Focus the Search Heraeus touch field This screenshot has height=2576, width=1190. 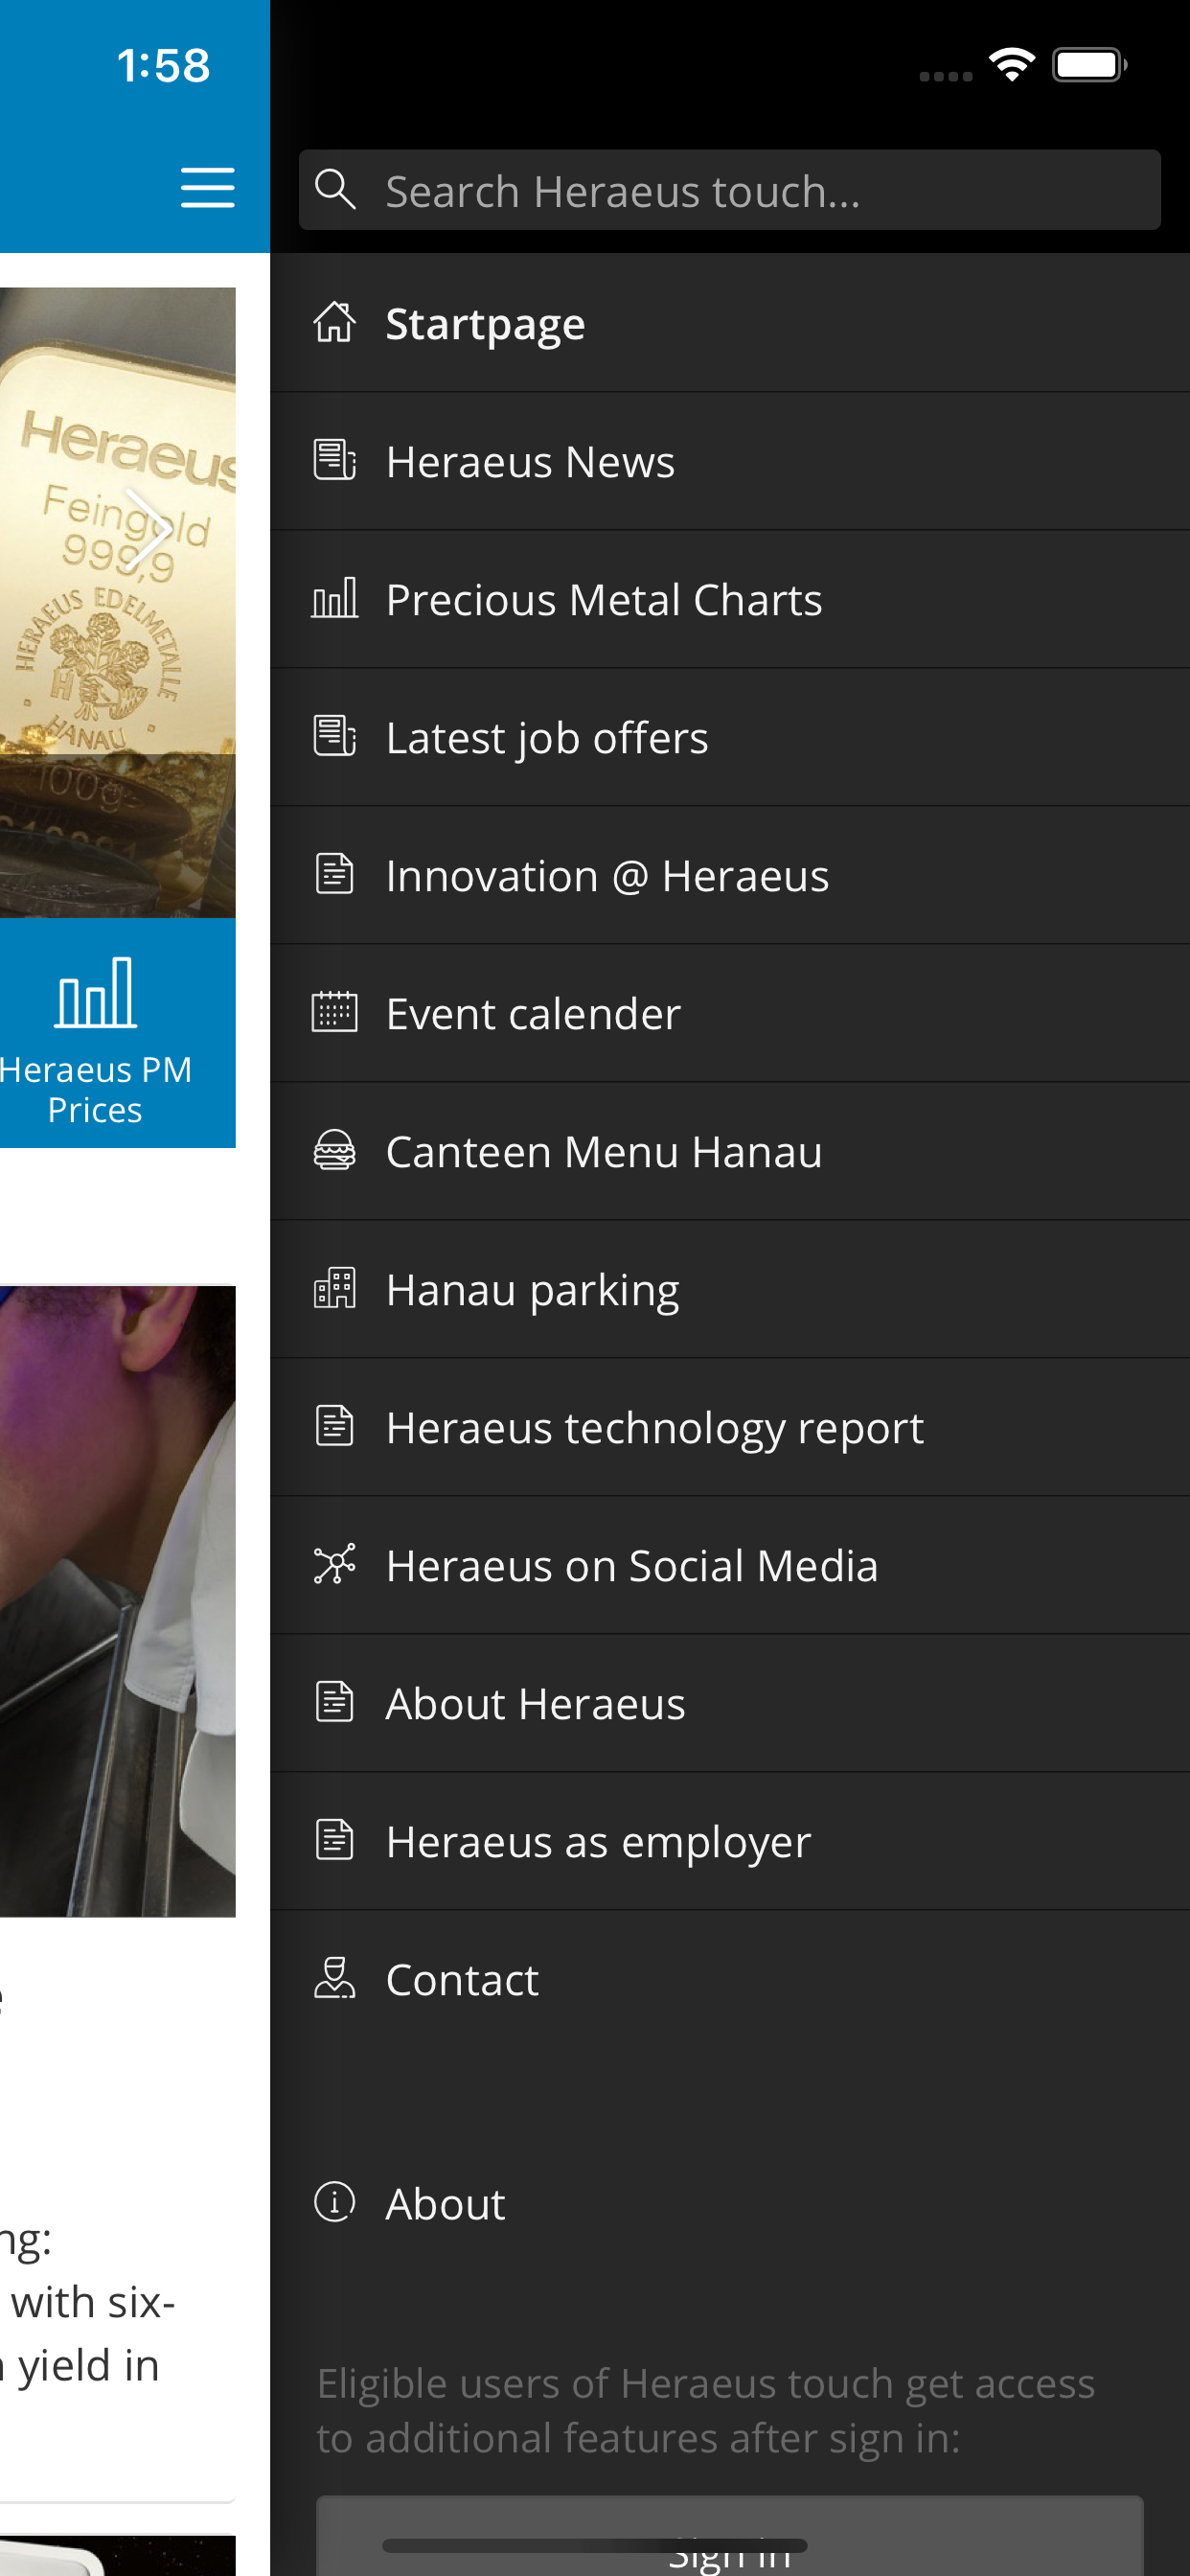(730, 190)
